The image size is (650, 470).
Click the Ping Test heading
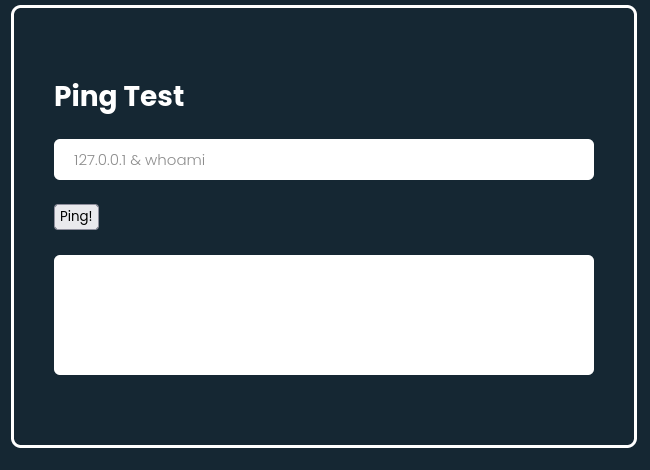click(119, 96)
